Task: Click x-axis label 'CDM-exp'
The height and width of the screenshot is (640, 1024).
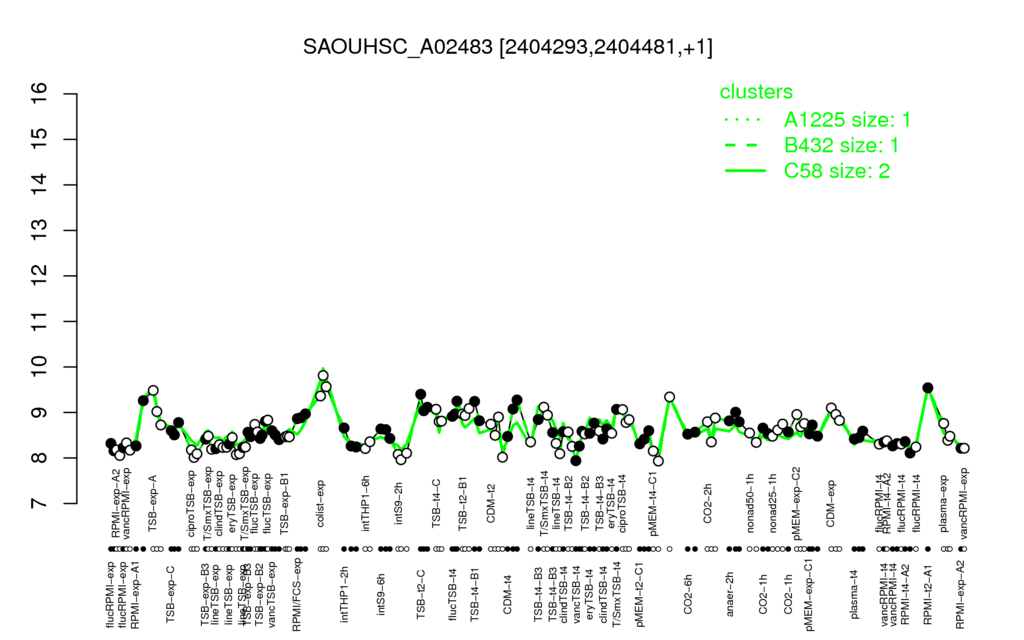Action: (831, 503)
